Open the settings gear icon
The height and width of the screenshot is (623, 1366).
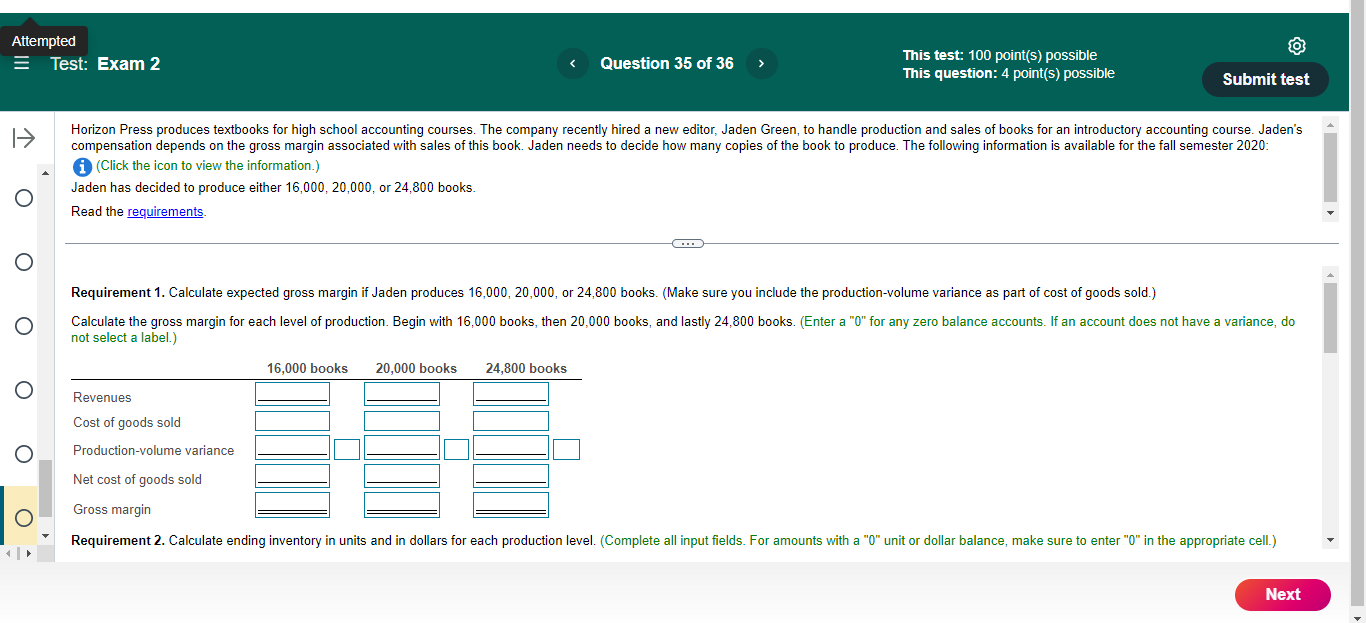click(x=1297, y=45)
